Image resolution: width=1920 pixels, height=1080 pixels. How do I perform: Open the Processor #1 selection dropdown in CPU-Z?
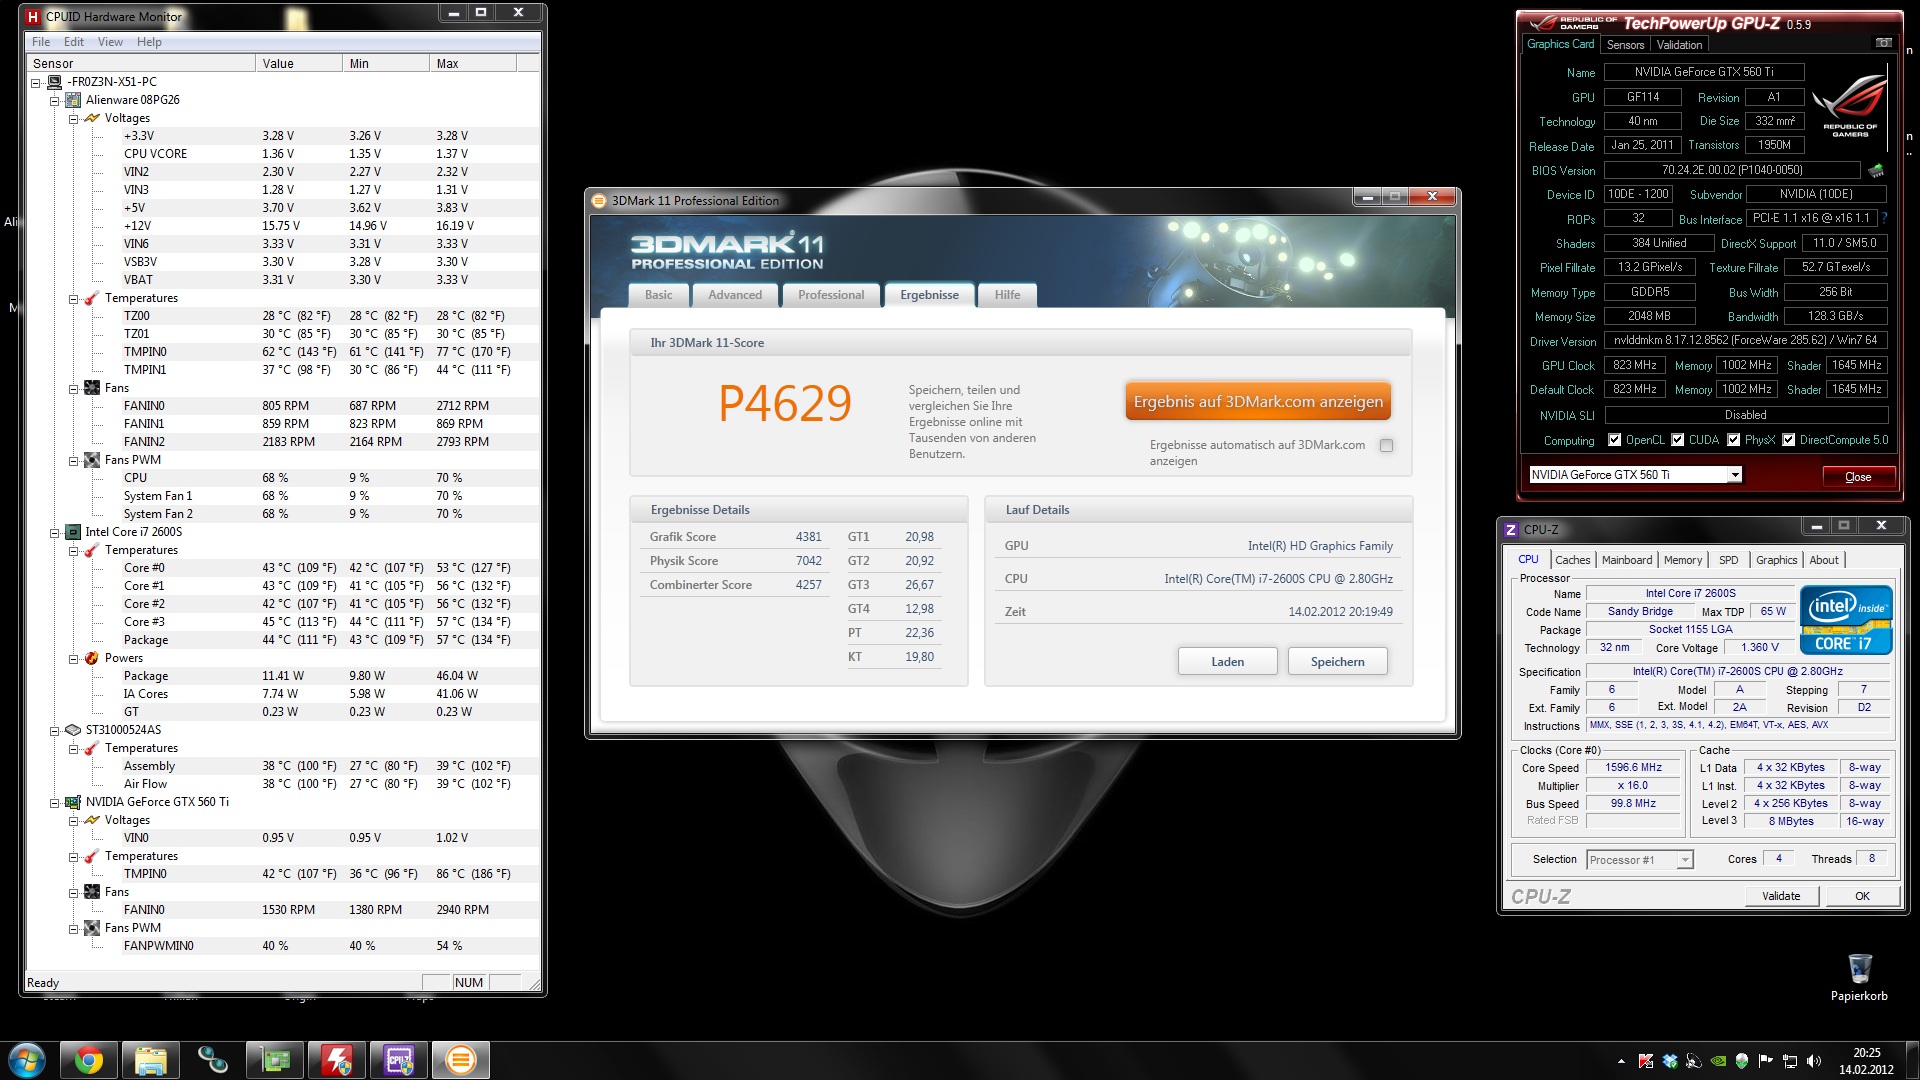1685,860
